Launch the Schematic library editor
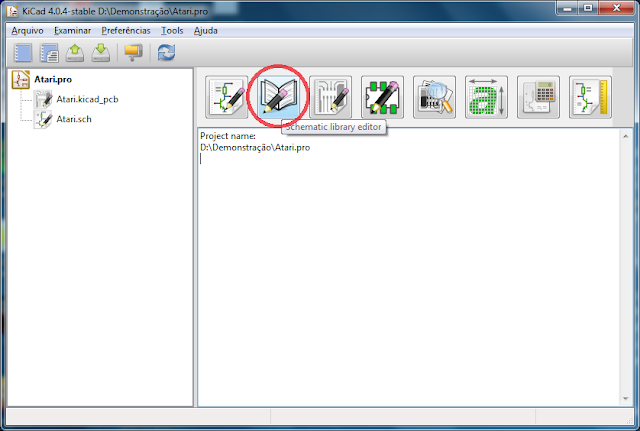 [278, 97]
